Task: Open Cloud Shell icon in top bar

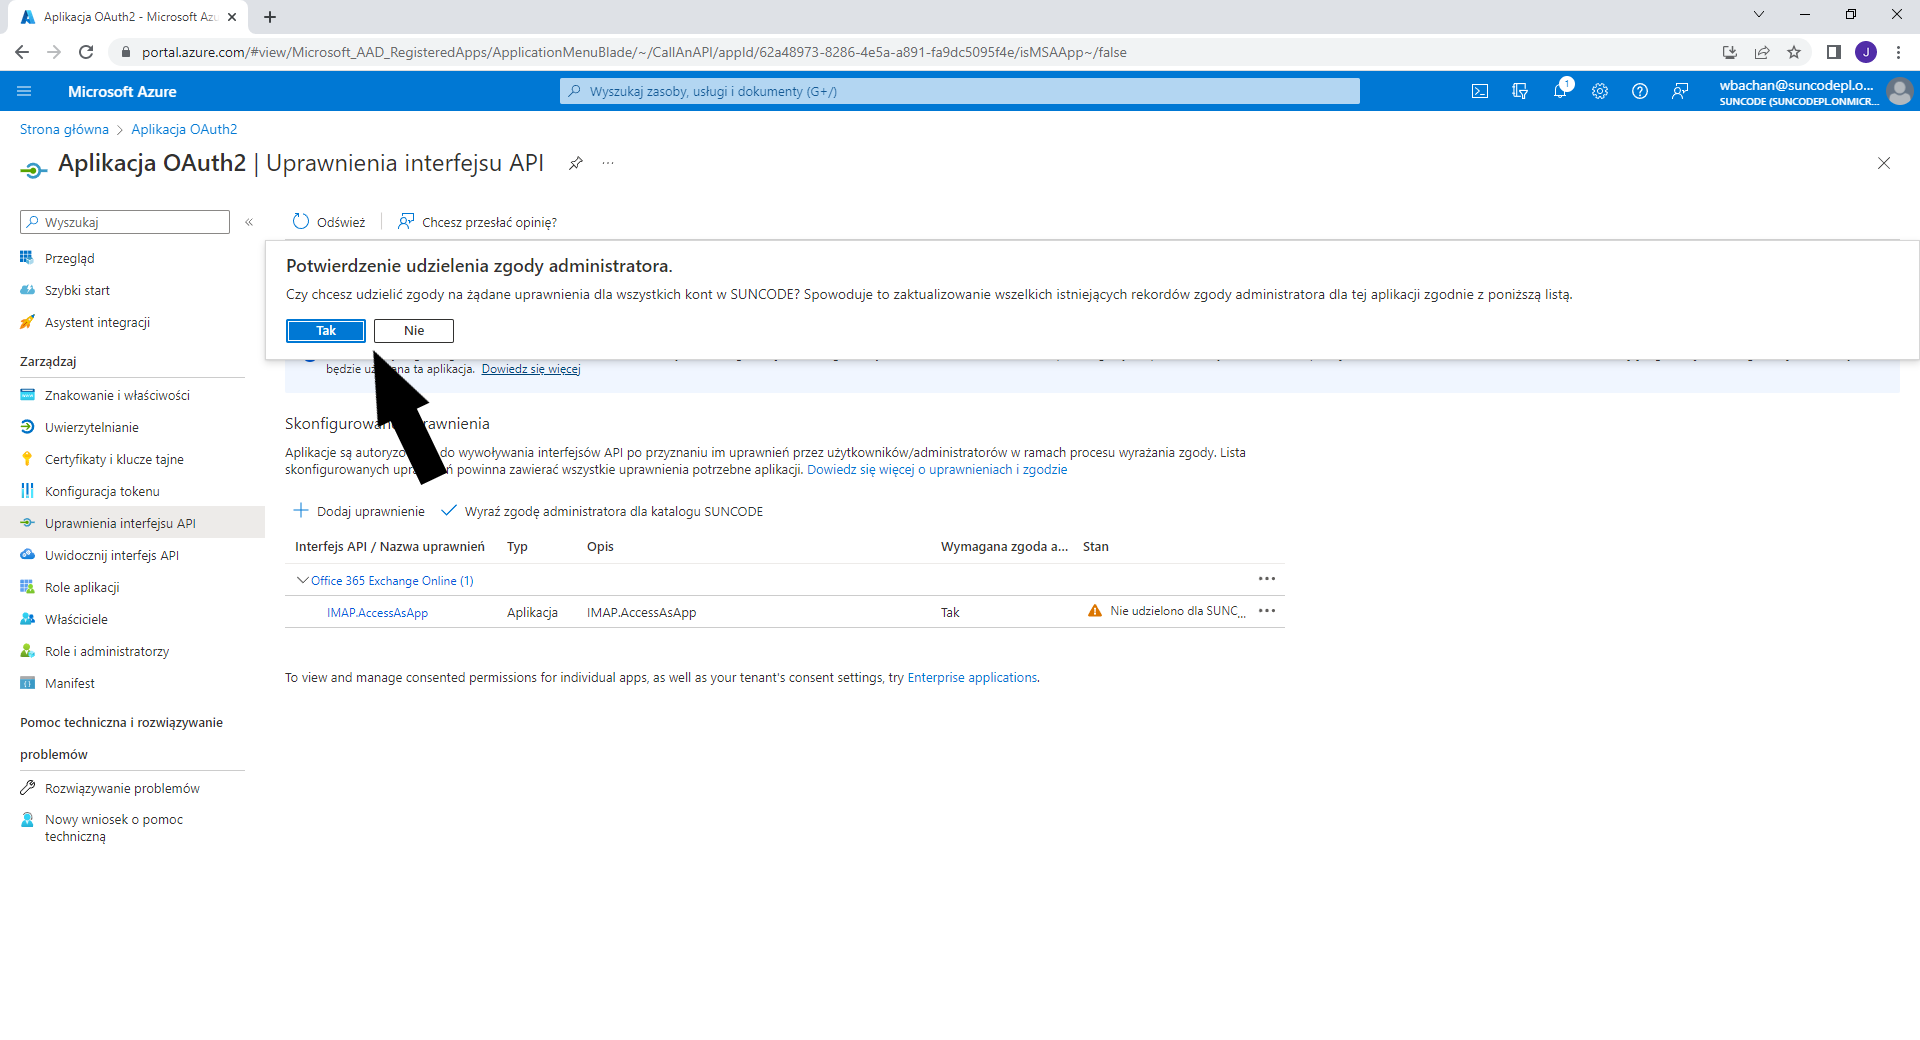Action: [1480, 91]
